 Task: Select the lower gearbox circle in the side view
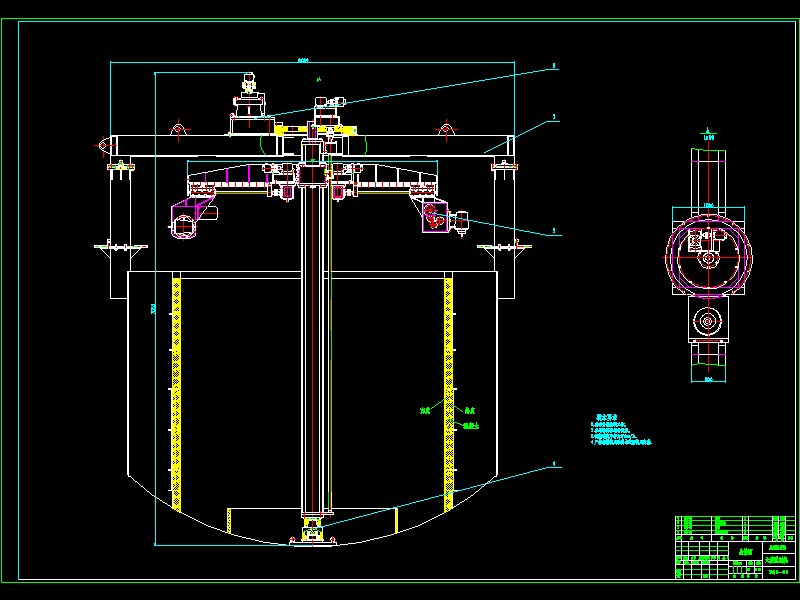click(708, 321)
